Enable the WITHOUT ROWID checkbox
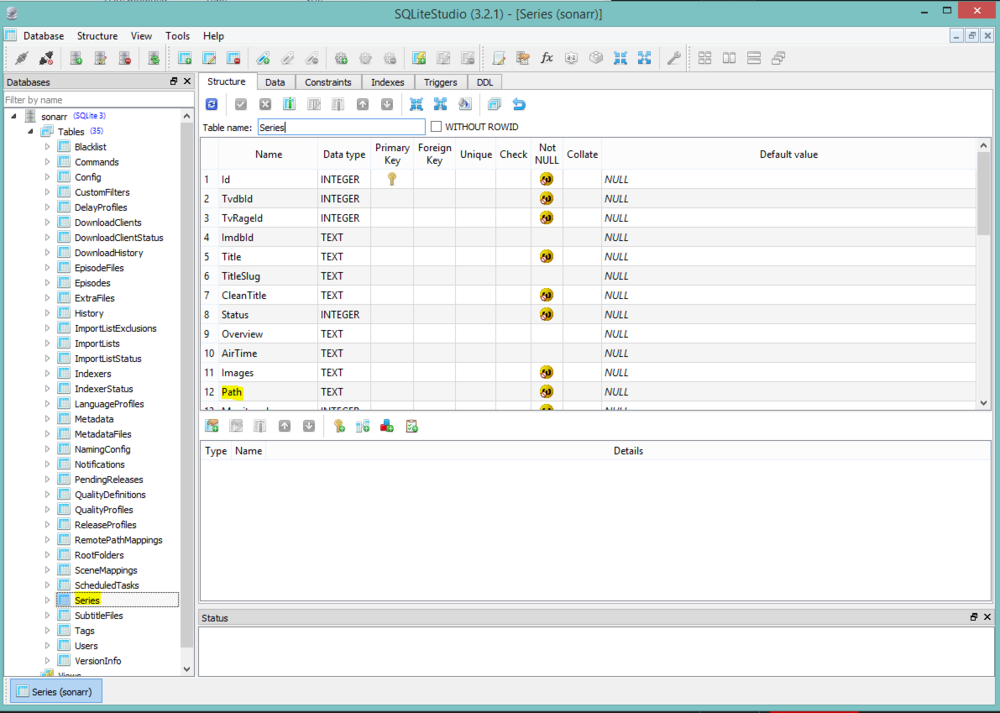 (436, 127)
